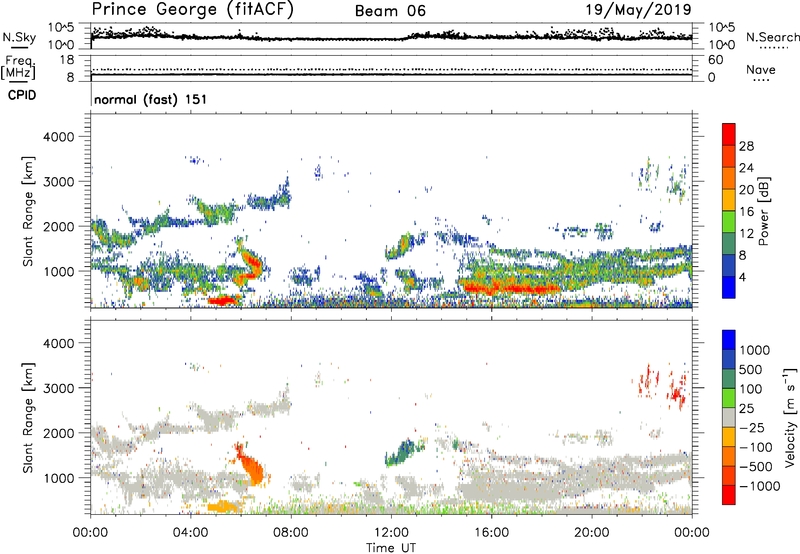The image size is (800, 554).
Task: Select the 20:00 time tick label
Action: pyautogui.click(x=592, y=533)
